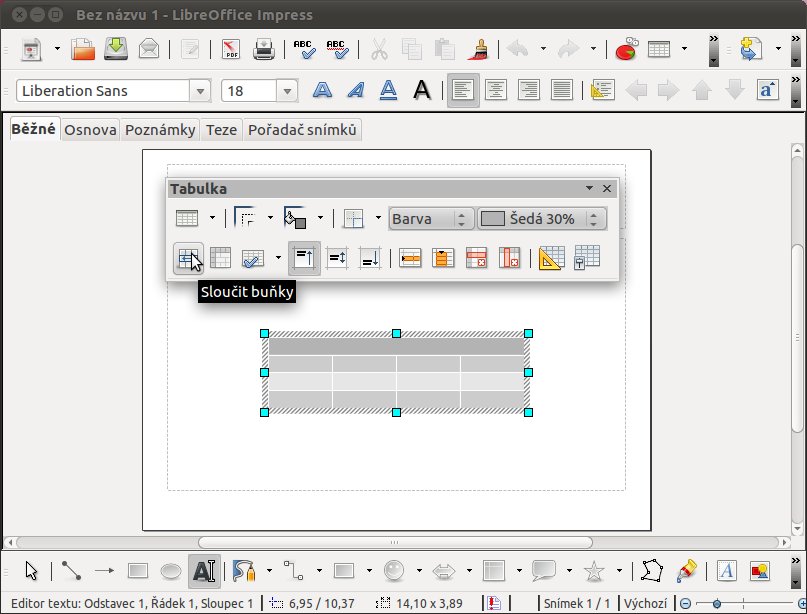The height and width of the screenshot is (614, 807).
Task: Click the font name field Liberation Sans
Action: [x=103, y=91]
